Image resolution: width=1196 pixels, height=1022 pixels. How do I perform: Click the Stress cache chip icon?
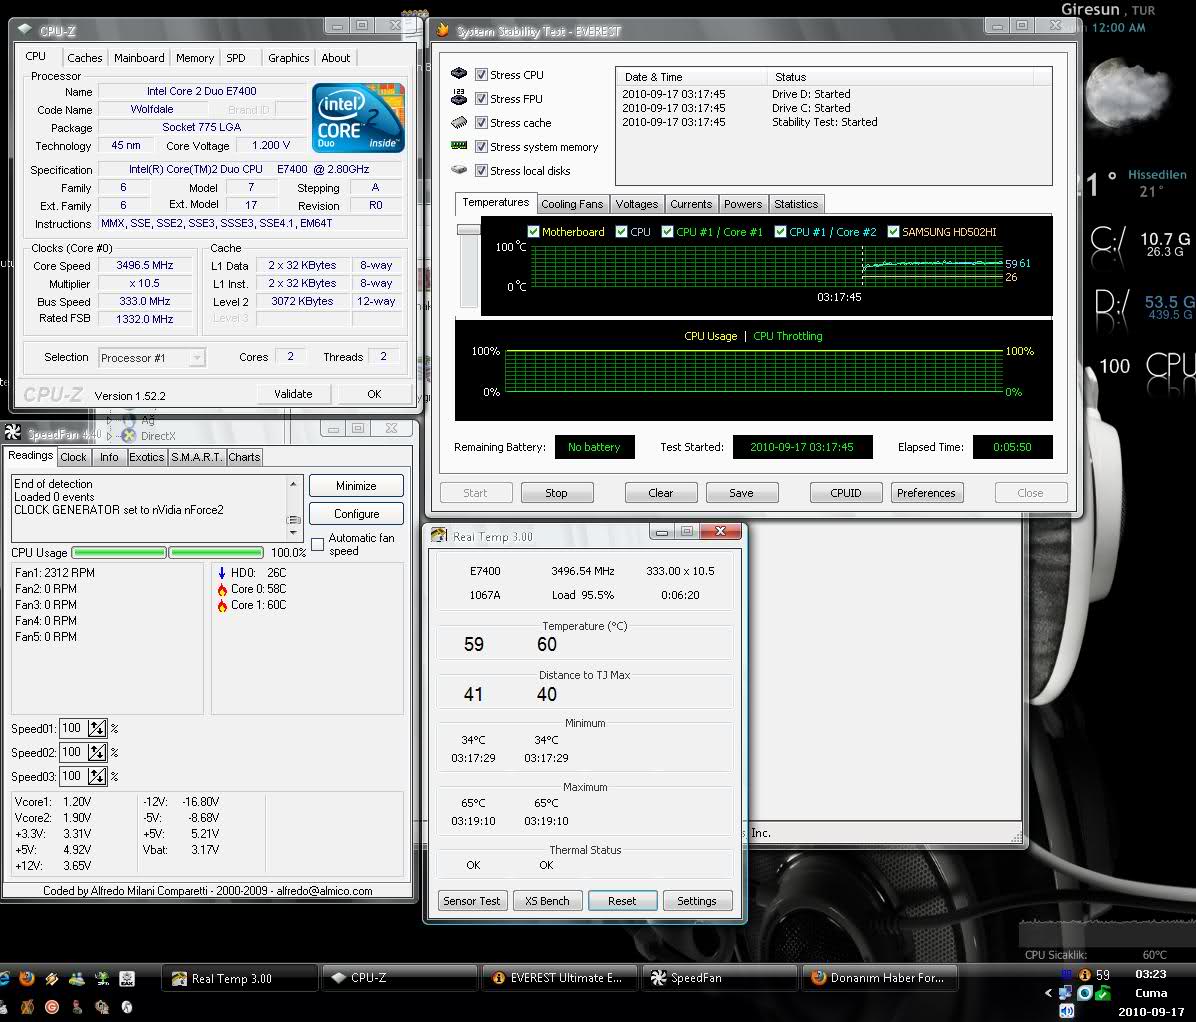pyautogui.click(x=458, y=122)
